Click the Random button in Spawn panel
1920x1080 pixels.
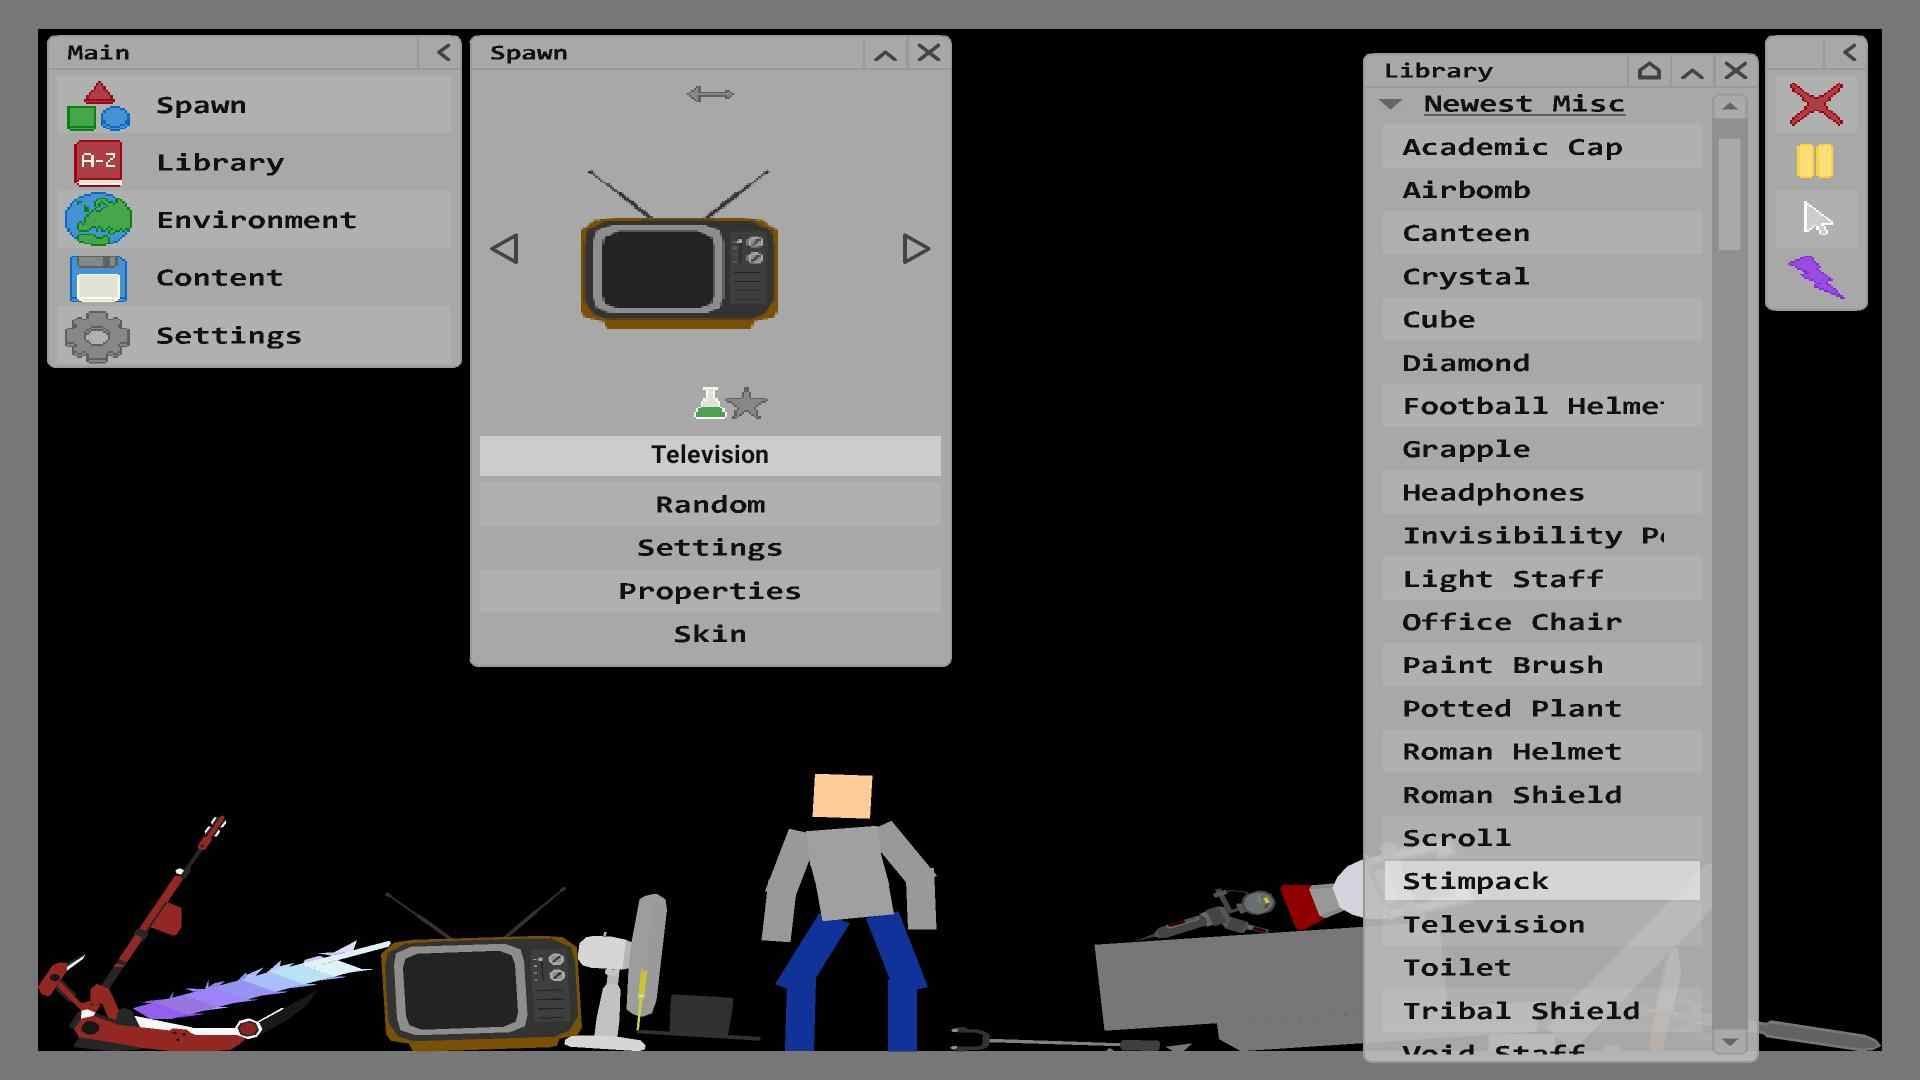tap(709, 502)
